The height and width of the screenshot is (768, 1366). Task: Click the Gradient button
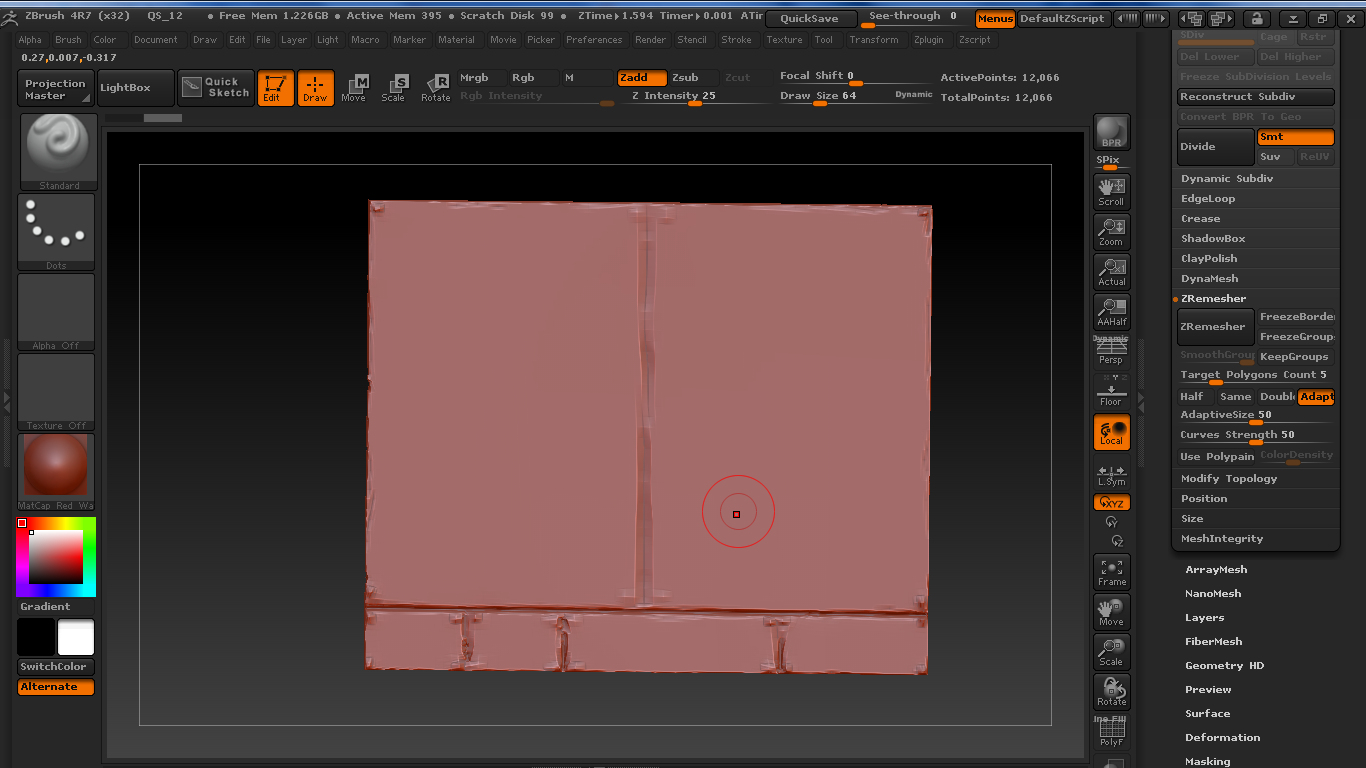pos(56,607)
